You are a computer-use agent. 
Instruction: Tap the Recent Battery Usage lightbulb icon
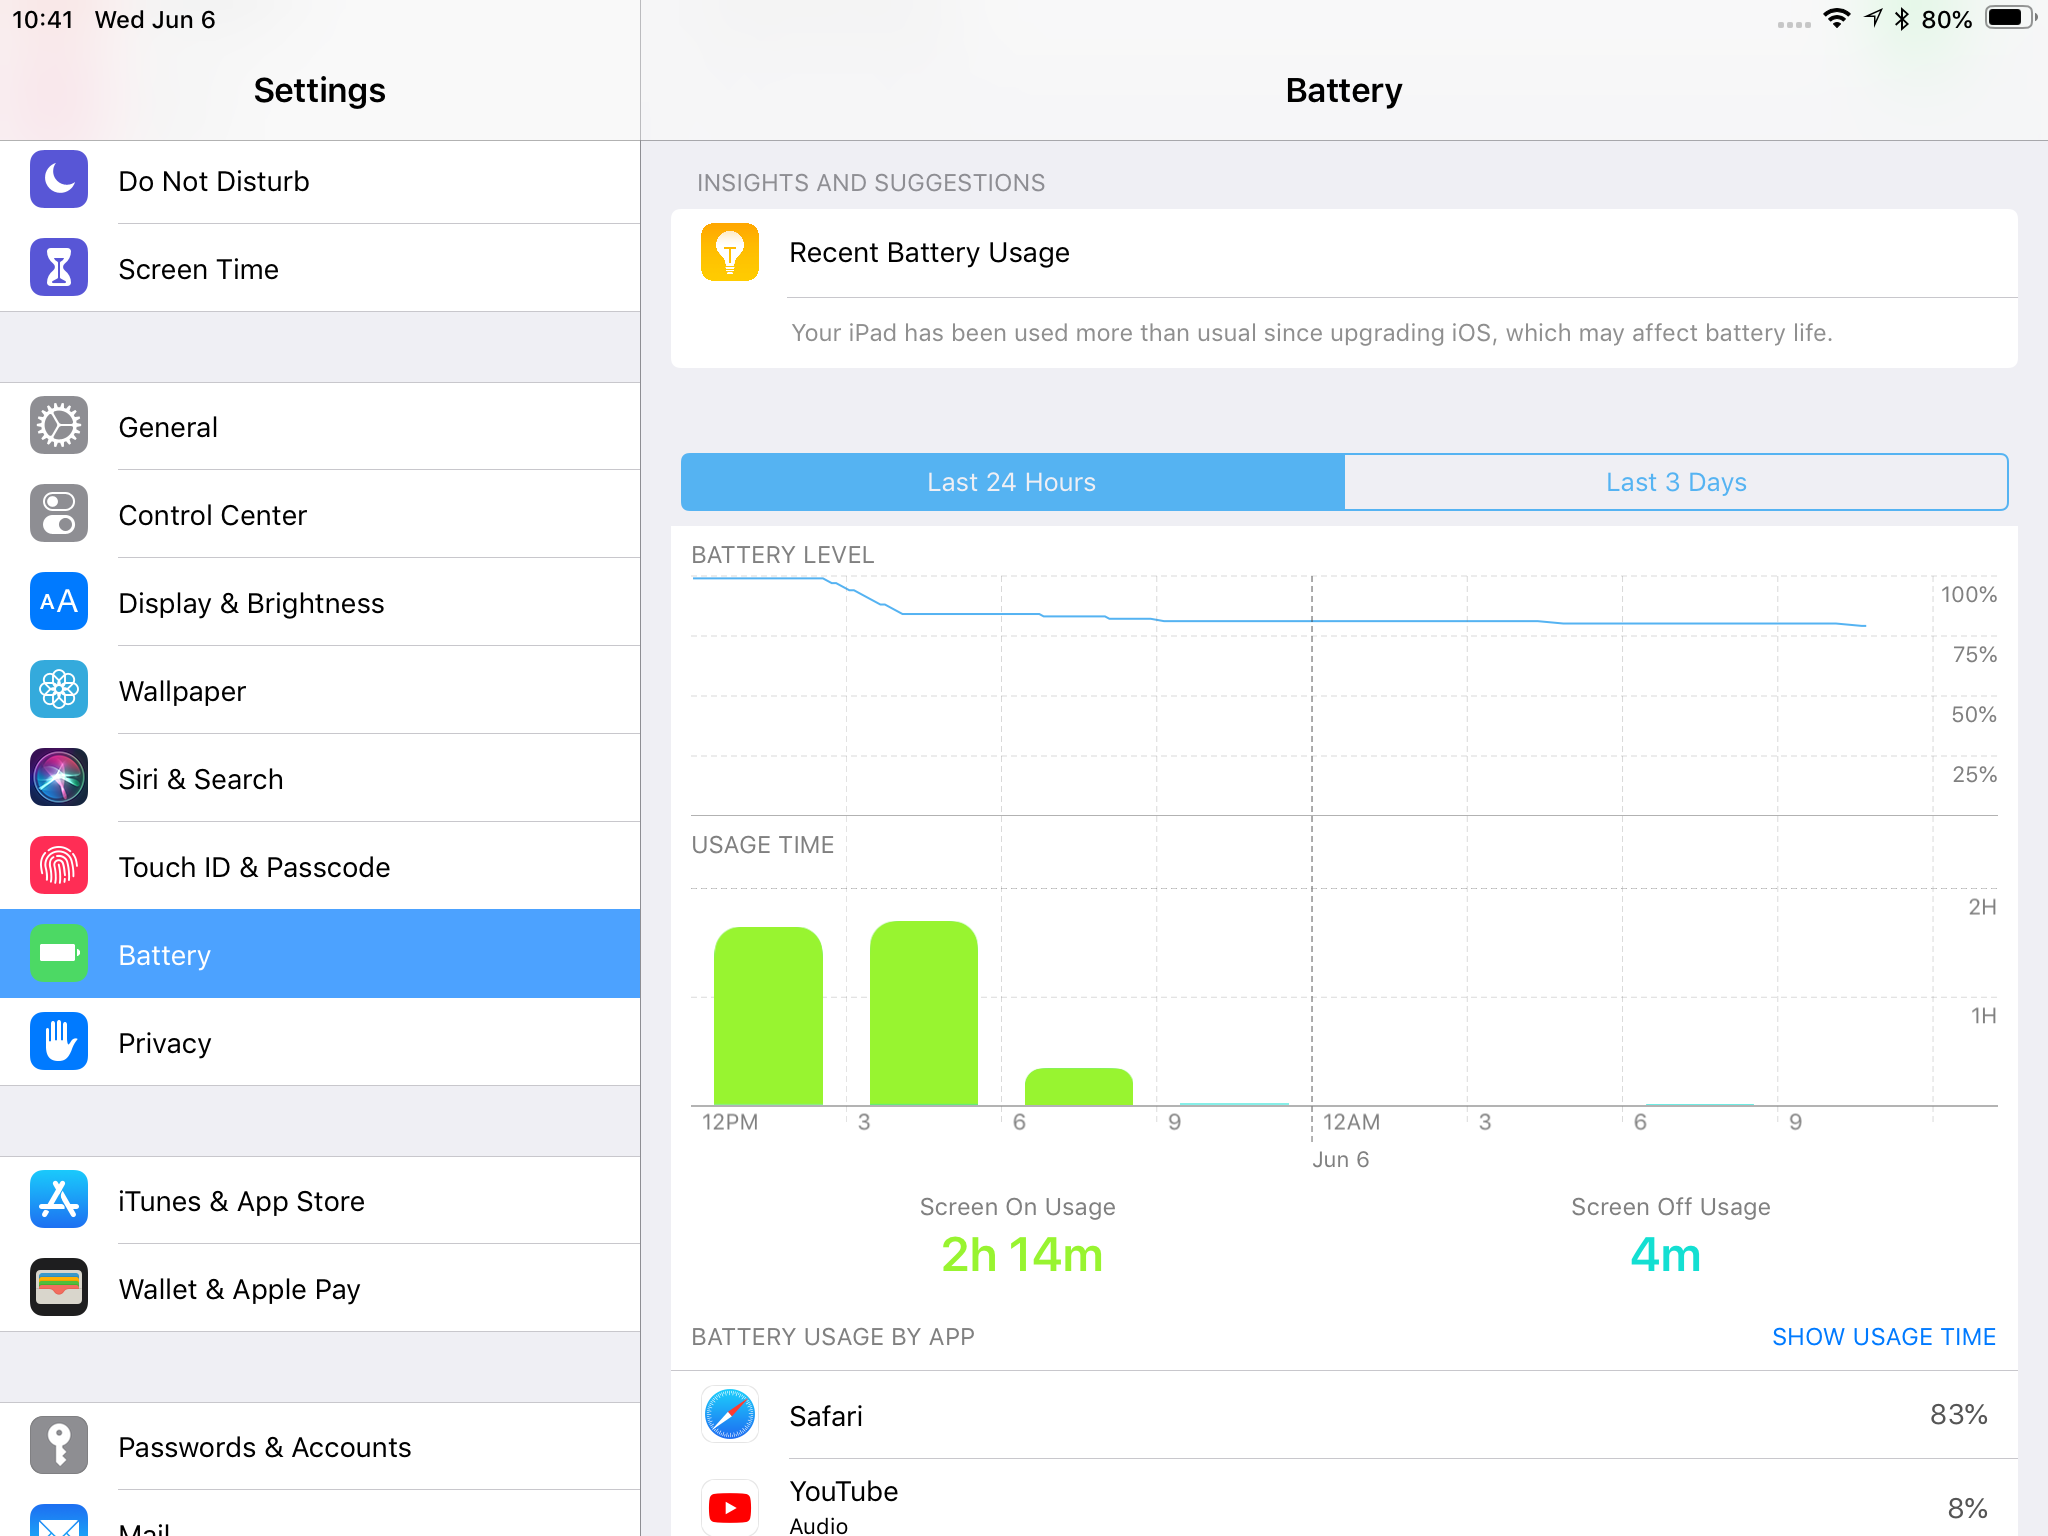point(730,252)
